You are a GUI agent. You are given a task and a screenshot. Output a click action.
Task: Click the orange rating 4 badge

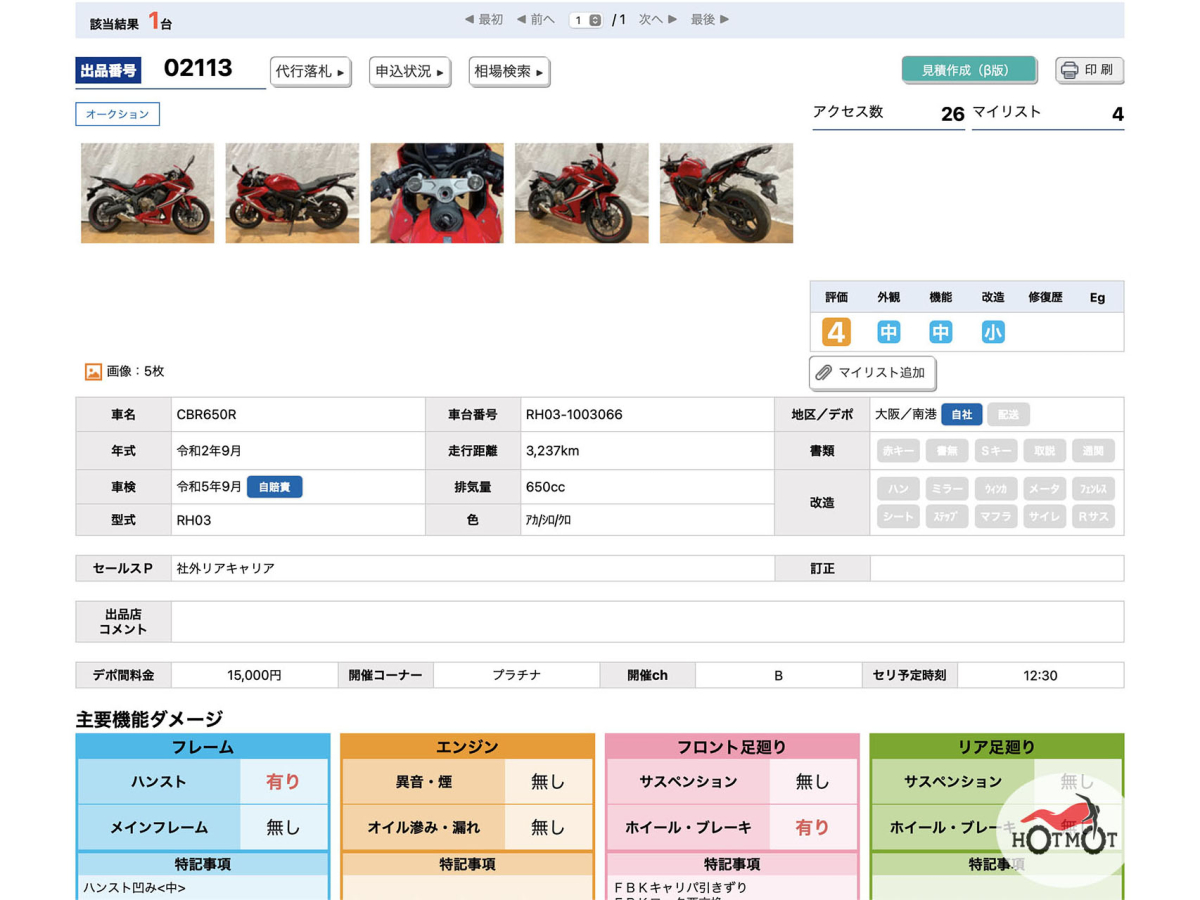click(x=836, y=332)
